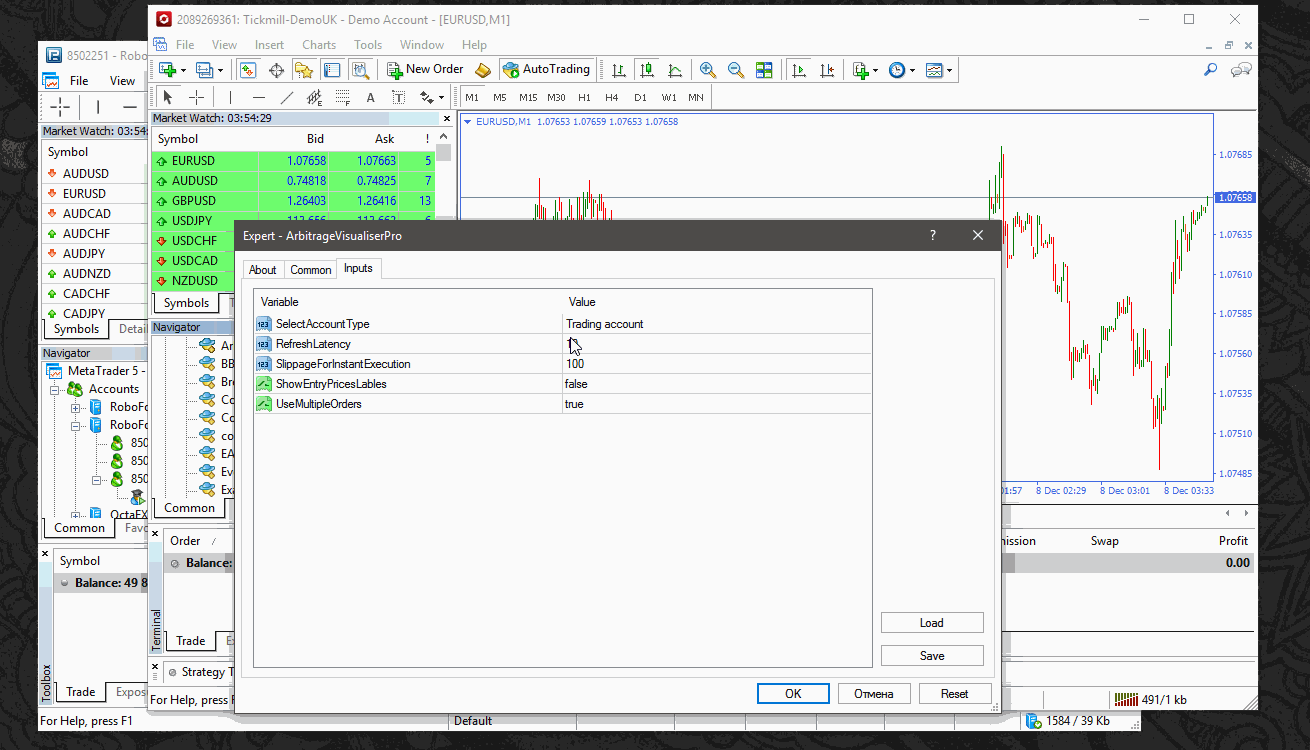
Task: Click the periods clock icon
Action: point(897,70)
